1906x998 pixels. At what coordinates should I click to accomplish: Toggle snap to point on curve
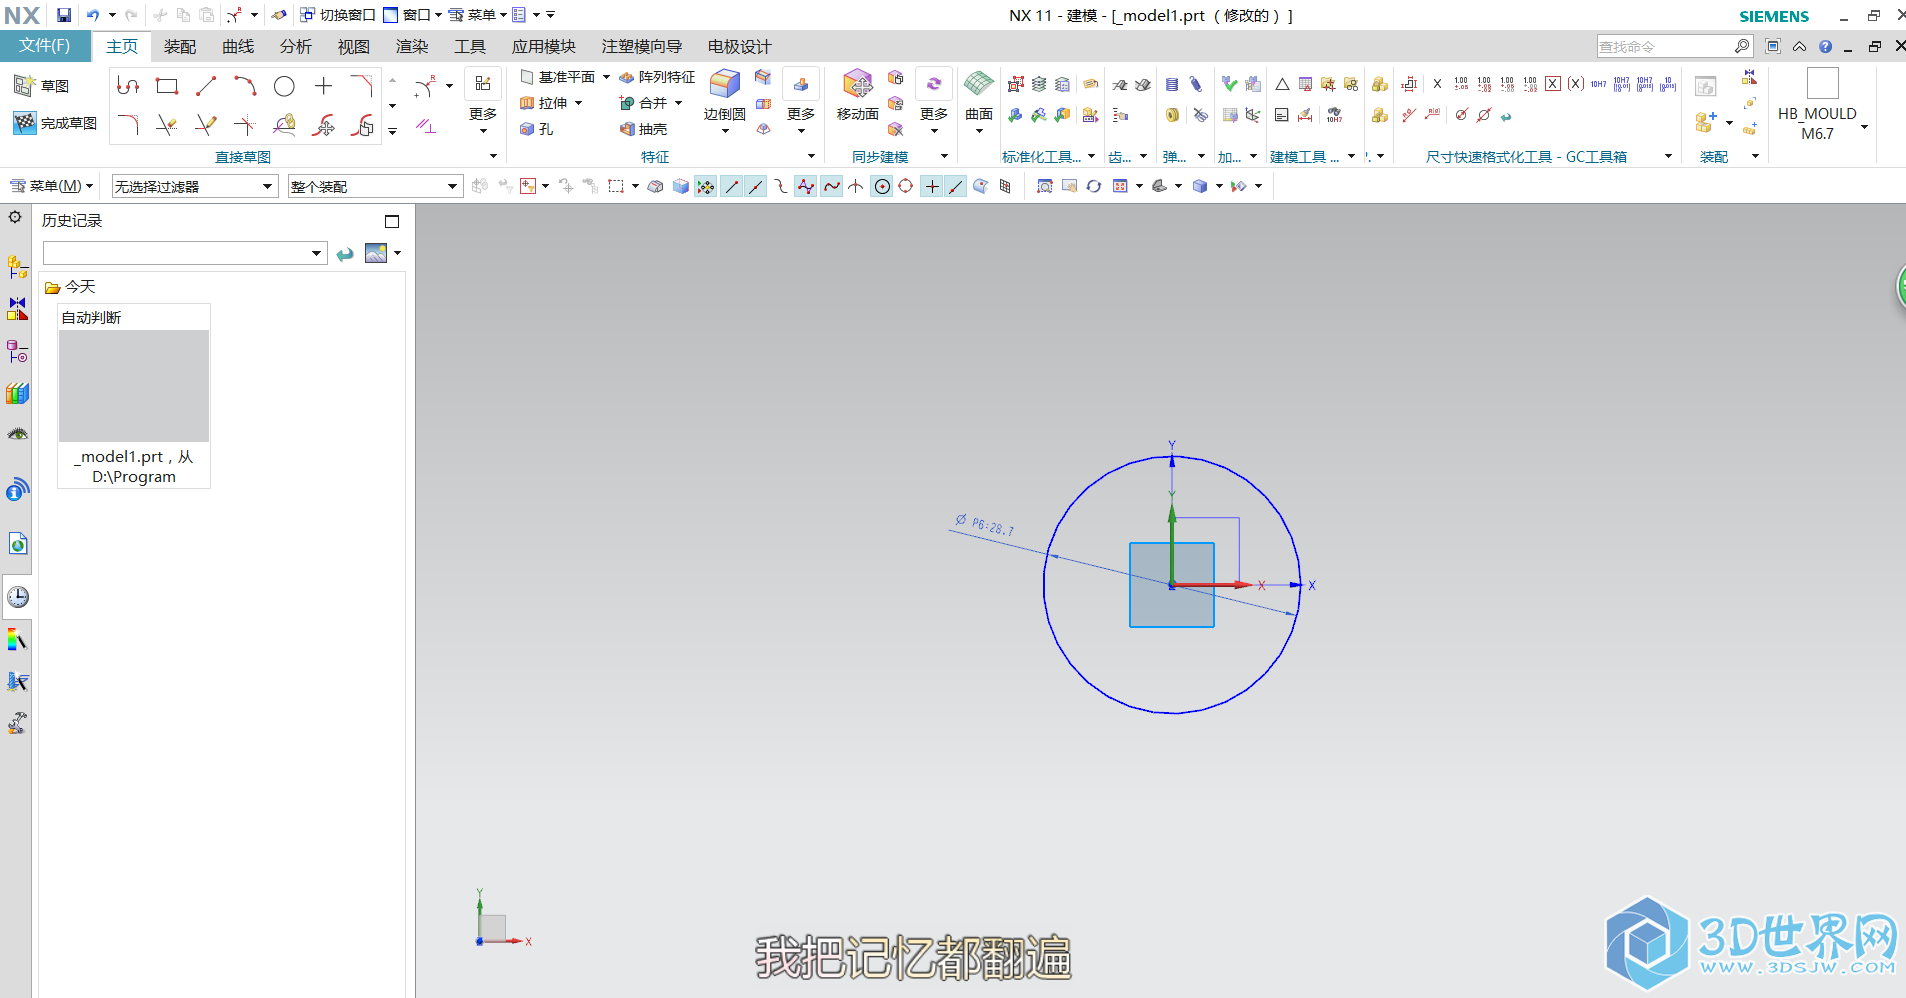coord(956,186)
